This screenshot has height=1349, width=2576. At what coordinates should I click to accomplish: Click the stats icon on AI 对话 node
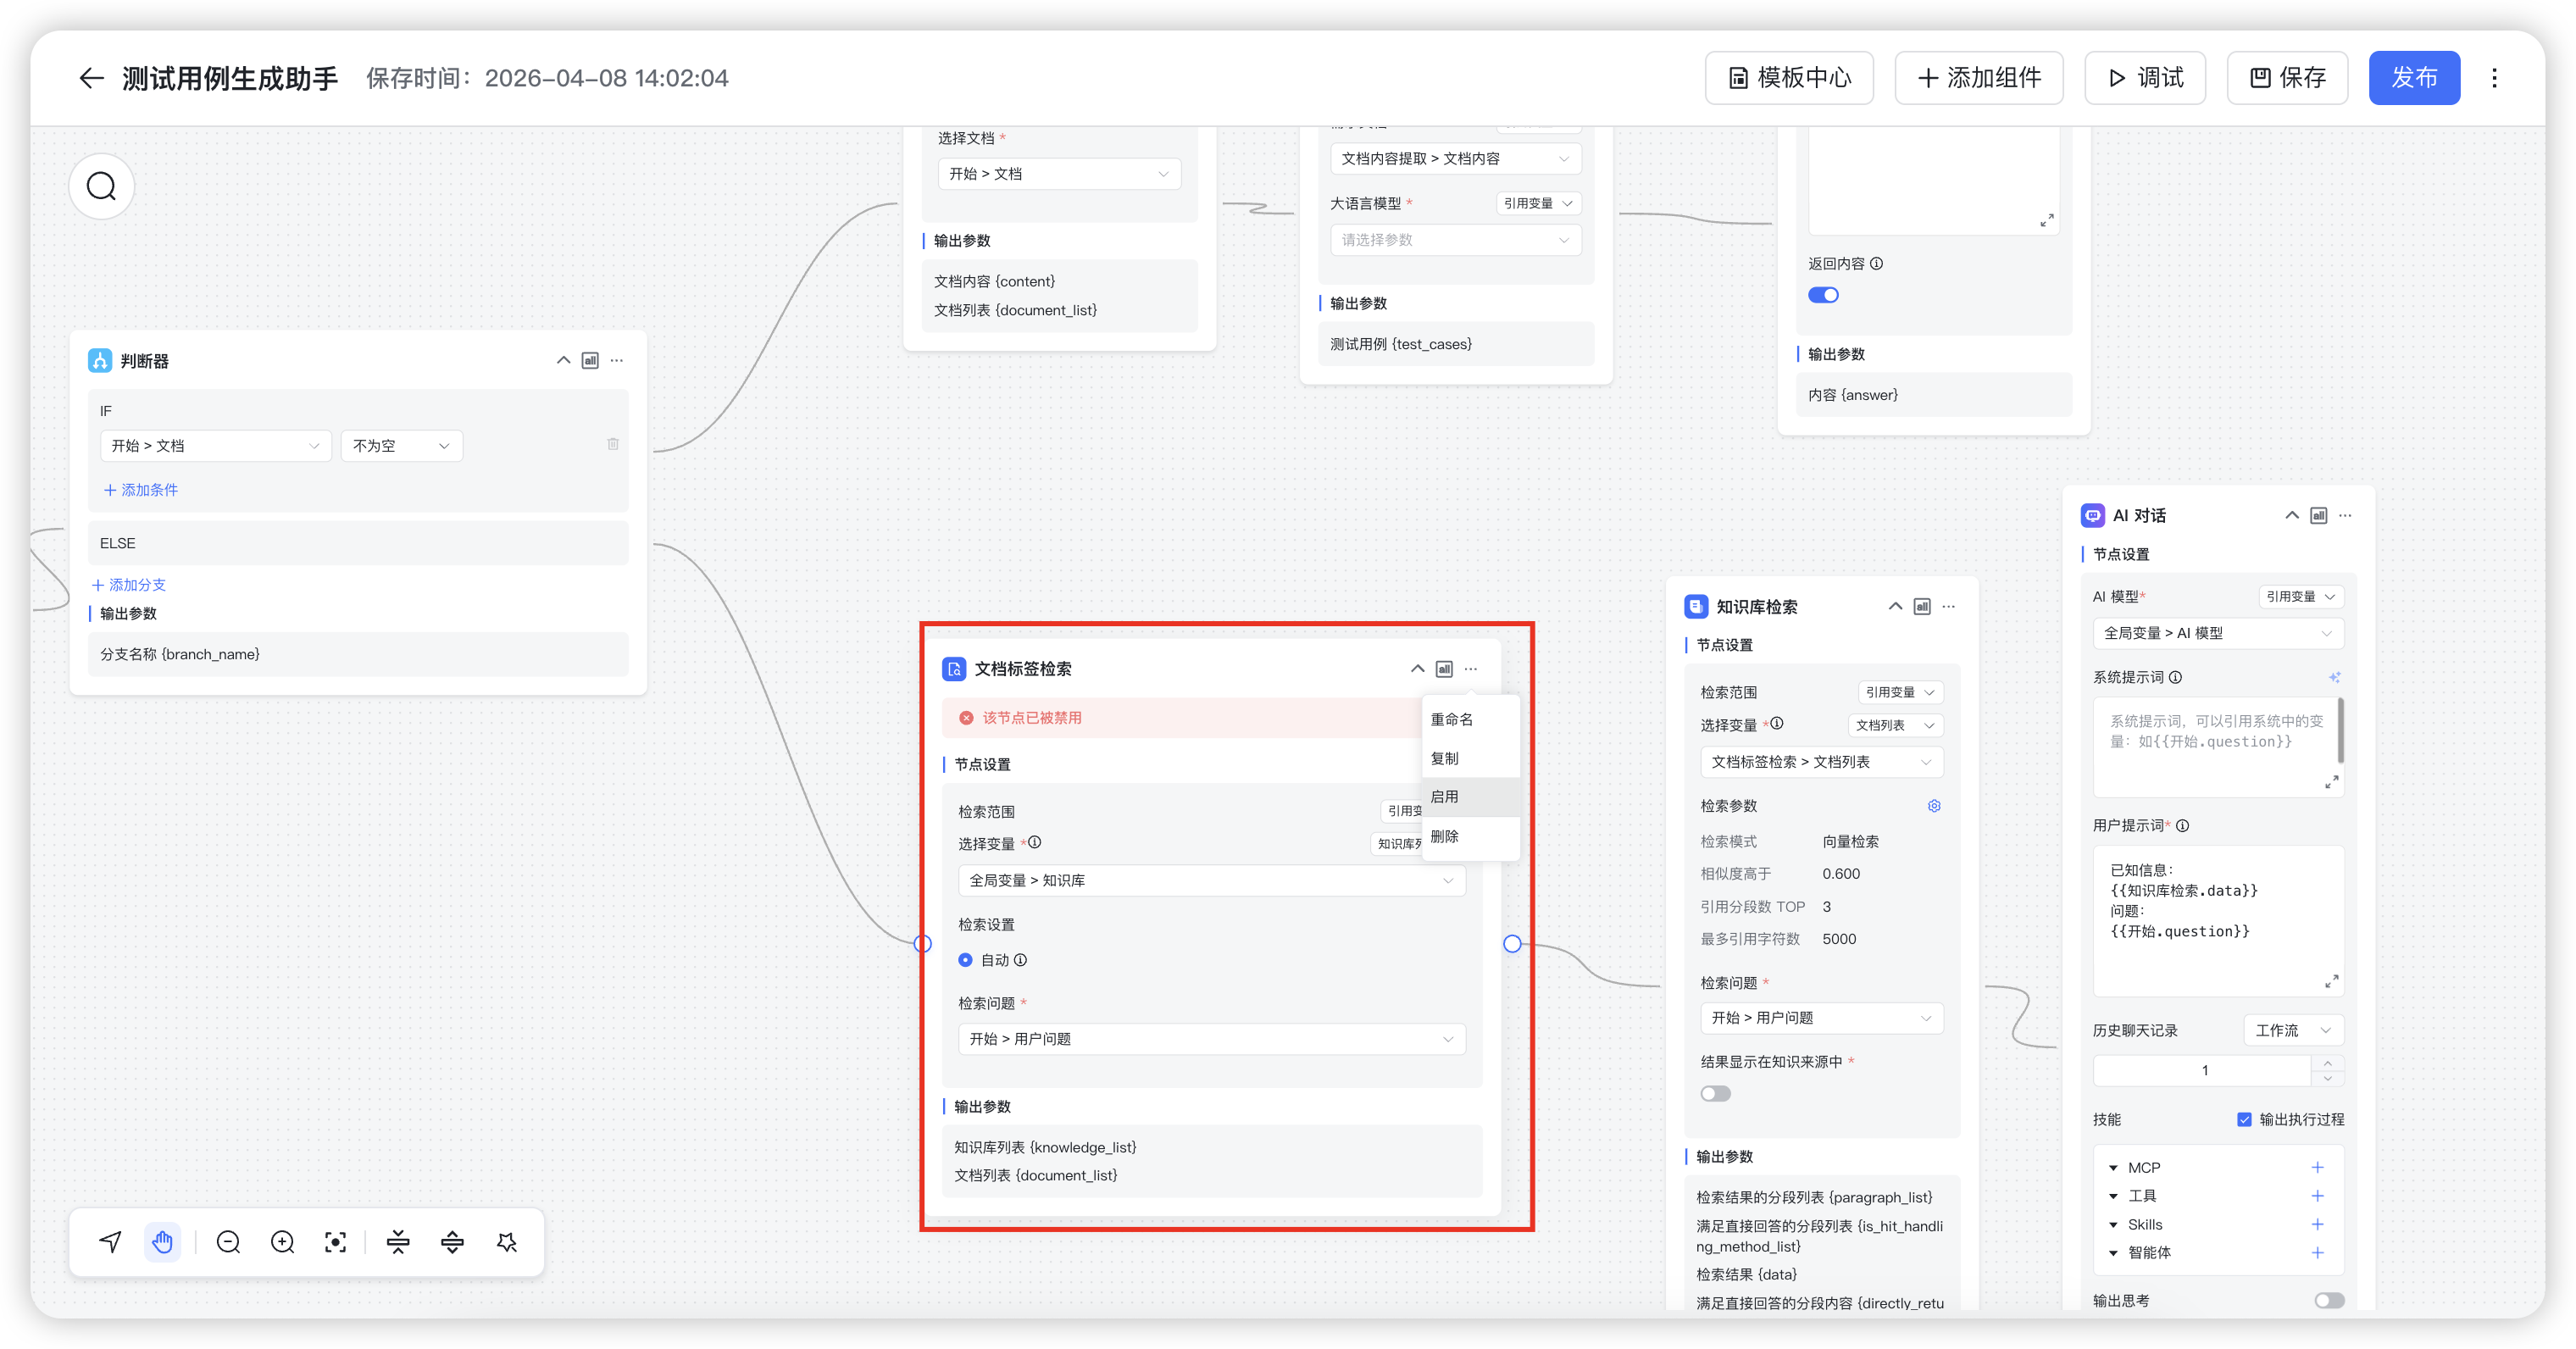click(2319, 515)
